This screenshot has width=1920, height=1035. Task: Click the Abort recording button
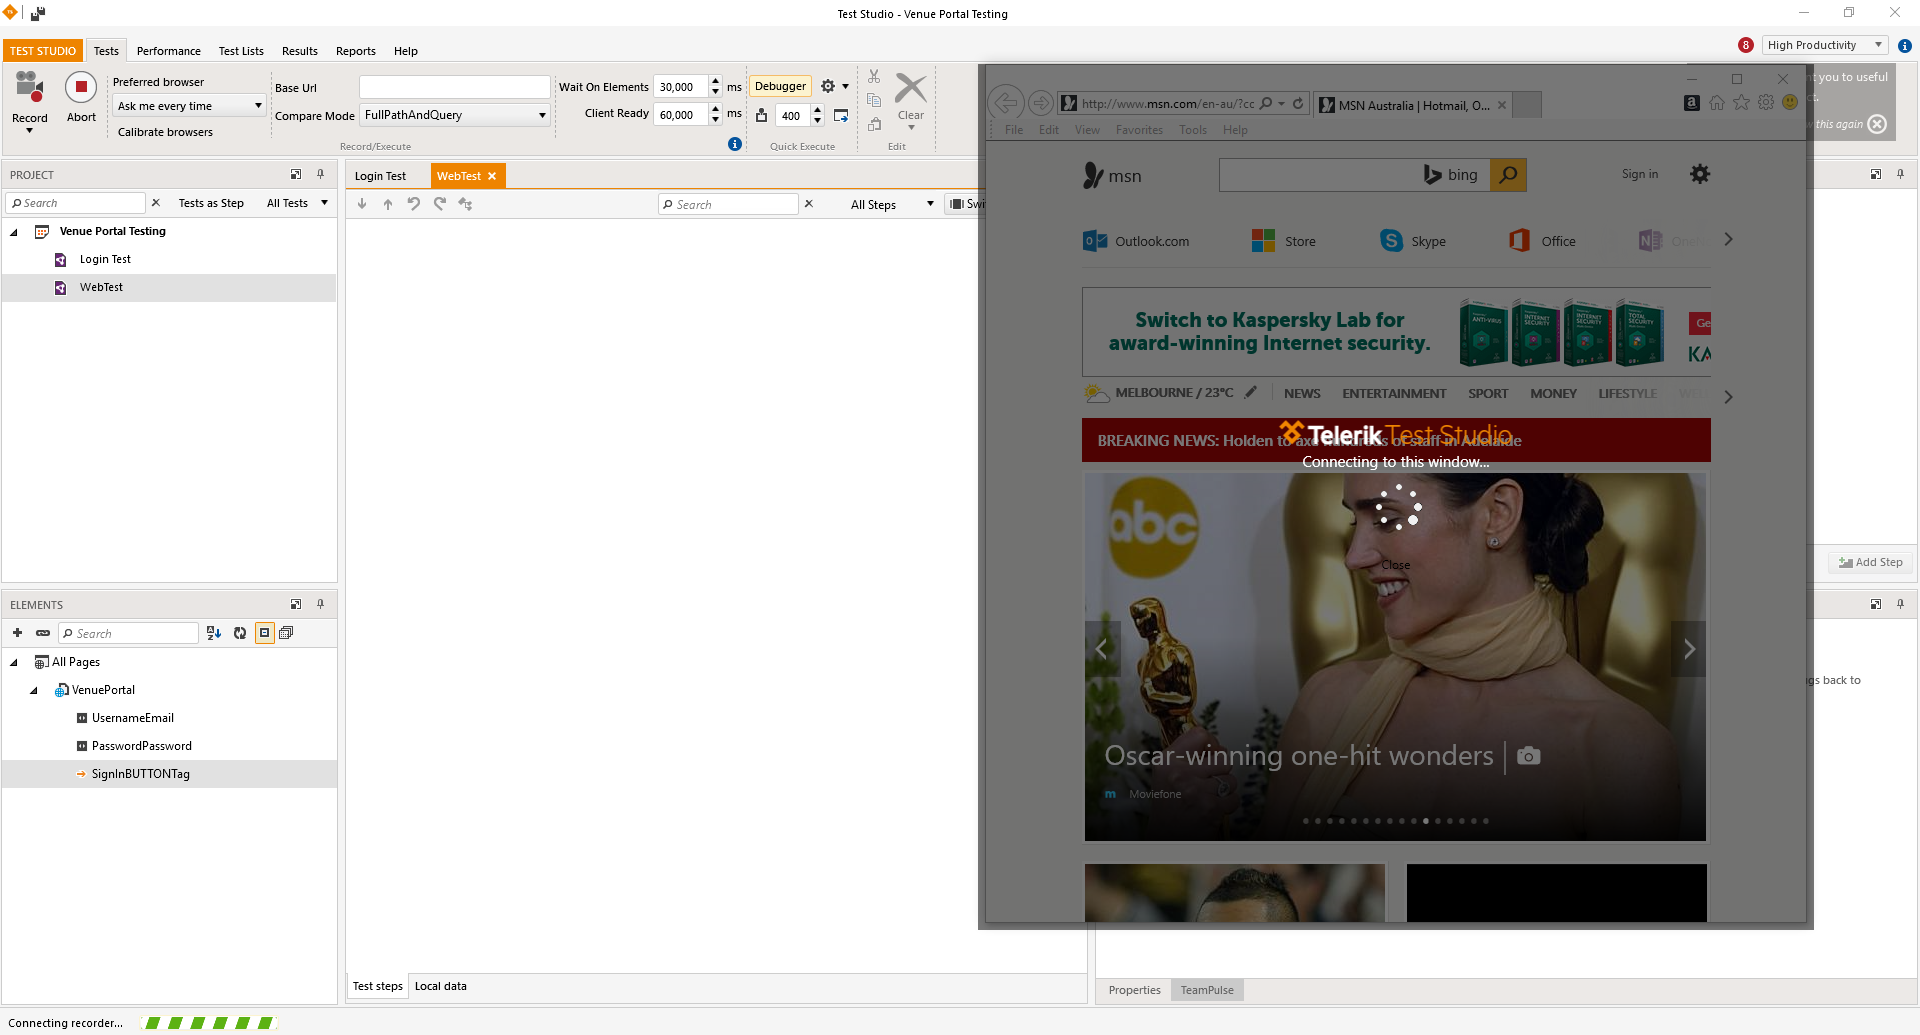click(81, 89)
